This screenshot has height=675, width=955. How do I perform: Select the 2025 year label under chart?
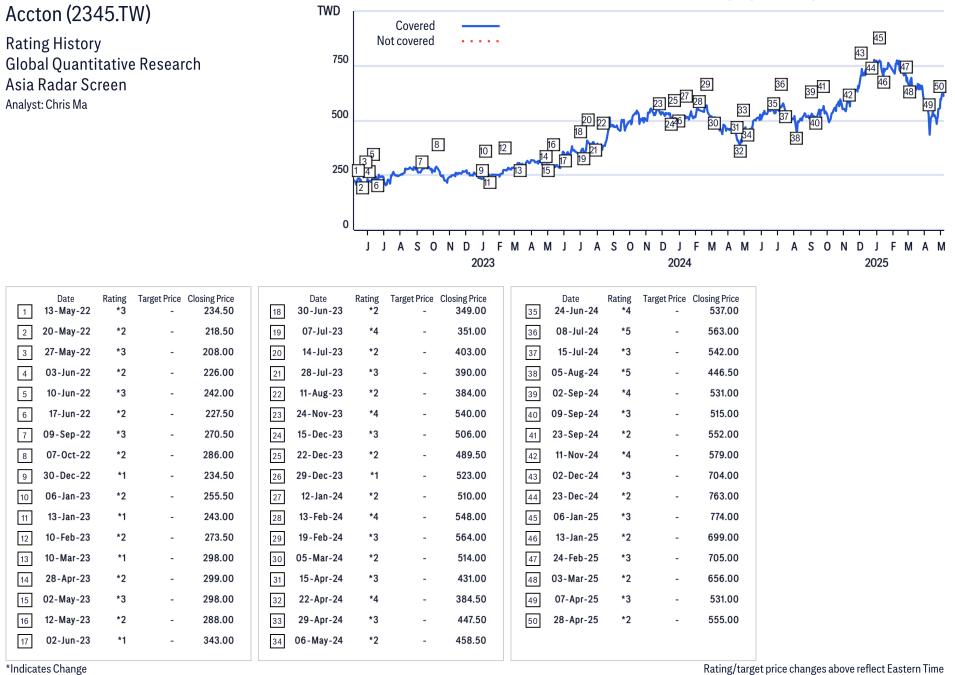pyautogui.click(x=876, y=263)
